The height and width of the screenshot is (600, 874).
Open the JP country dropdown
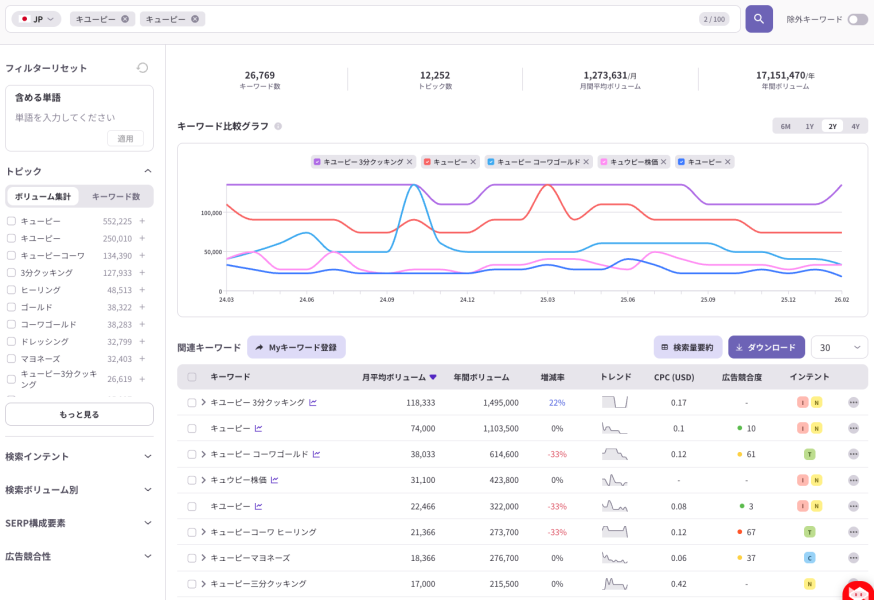click(37, 19)
